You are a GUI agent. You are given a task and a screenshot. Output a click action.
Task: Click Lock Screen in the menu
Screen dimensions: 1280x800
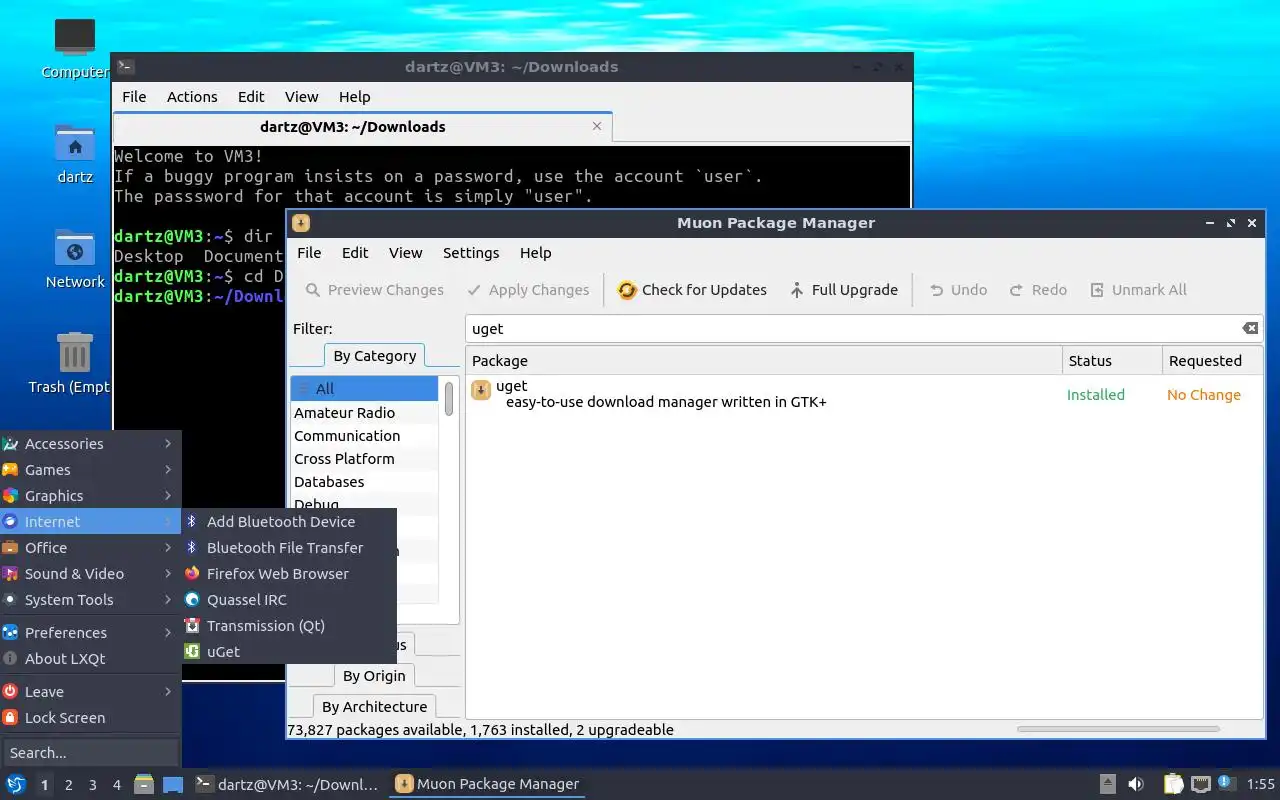[90, 718]
